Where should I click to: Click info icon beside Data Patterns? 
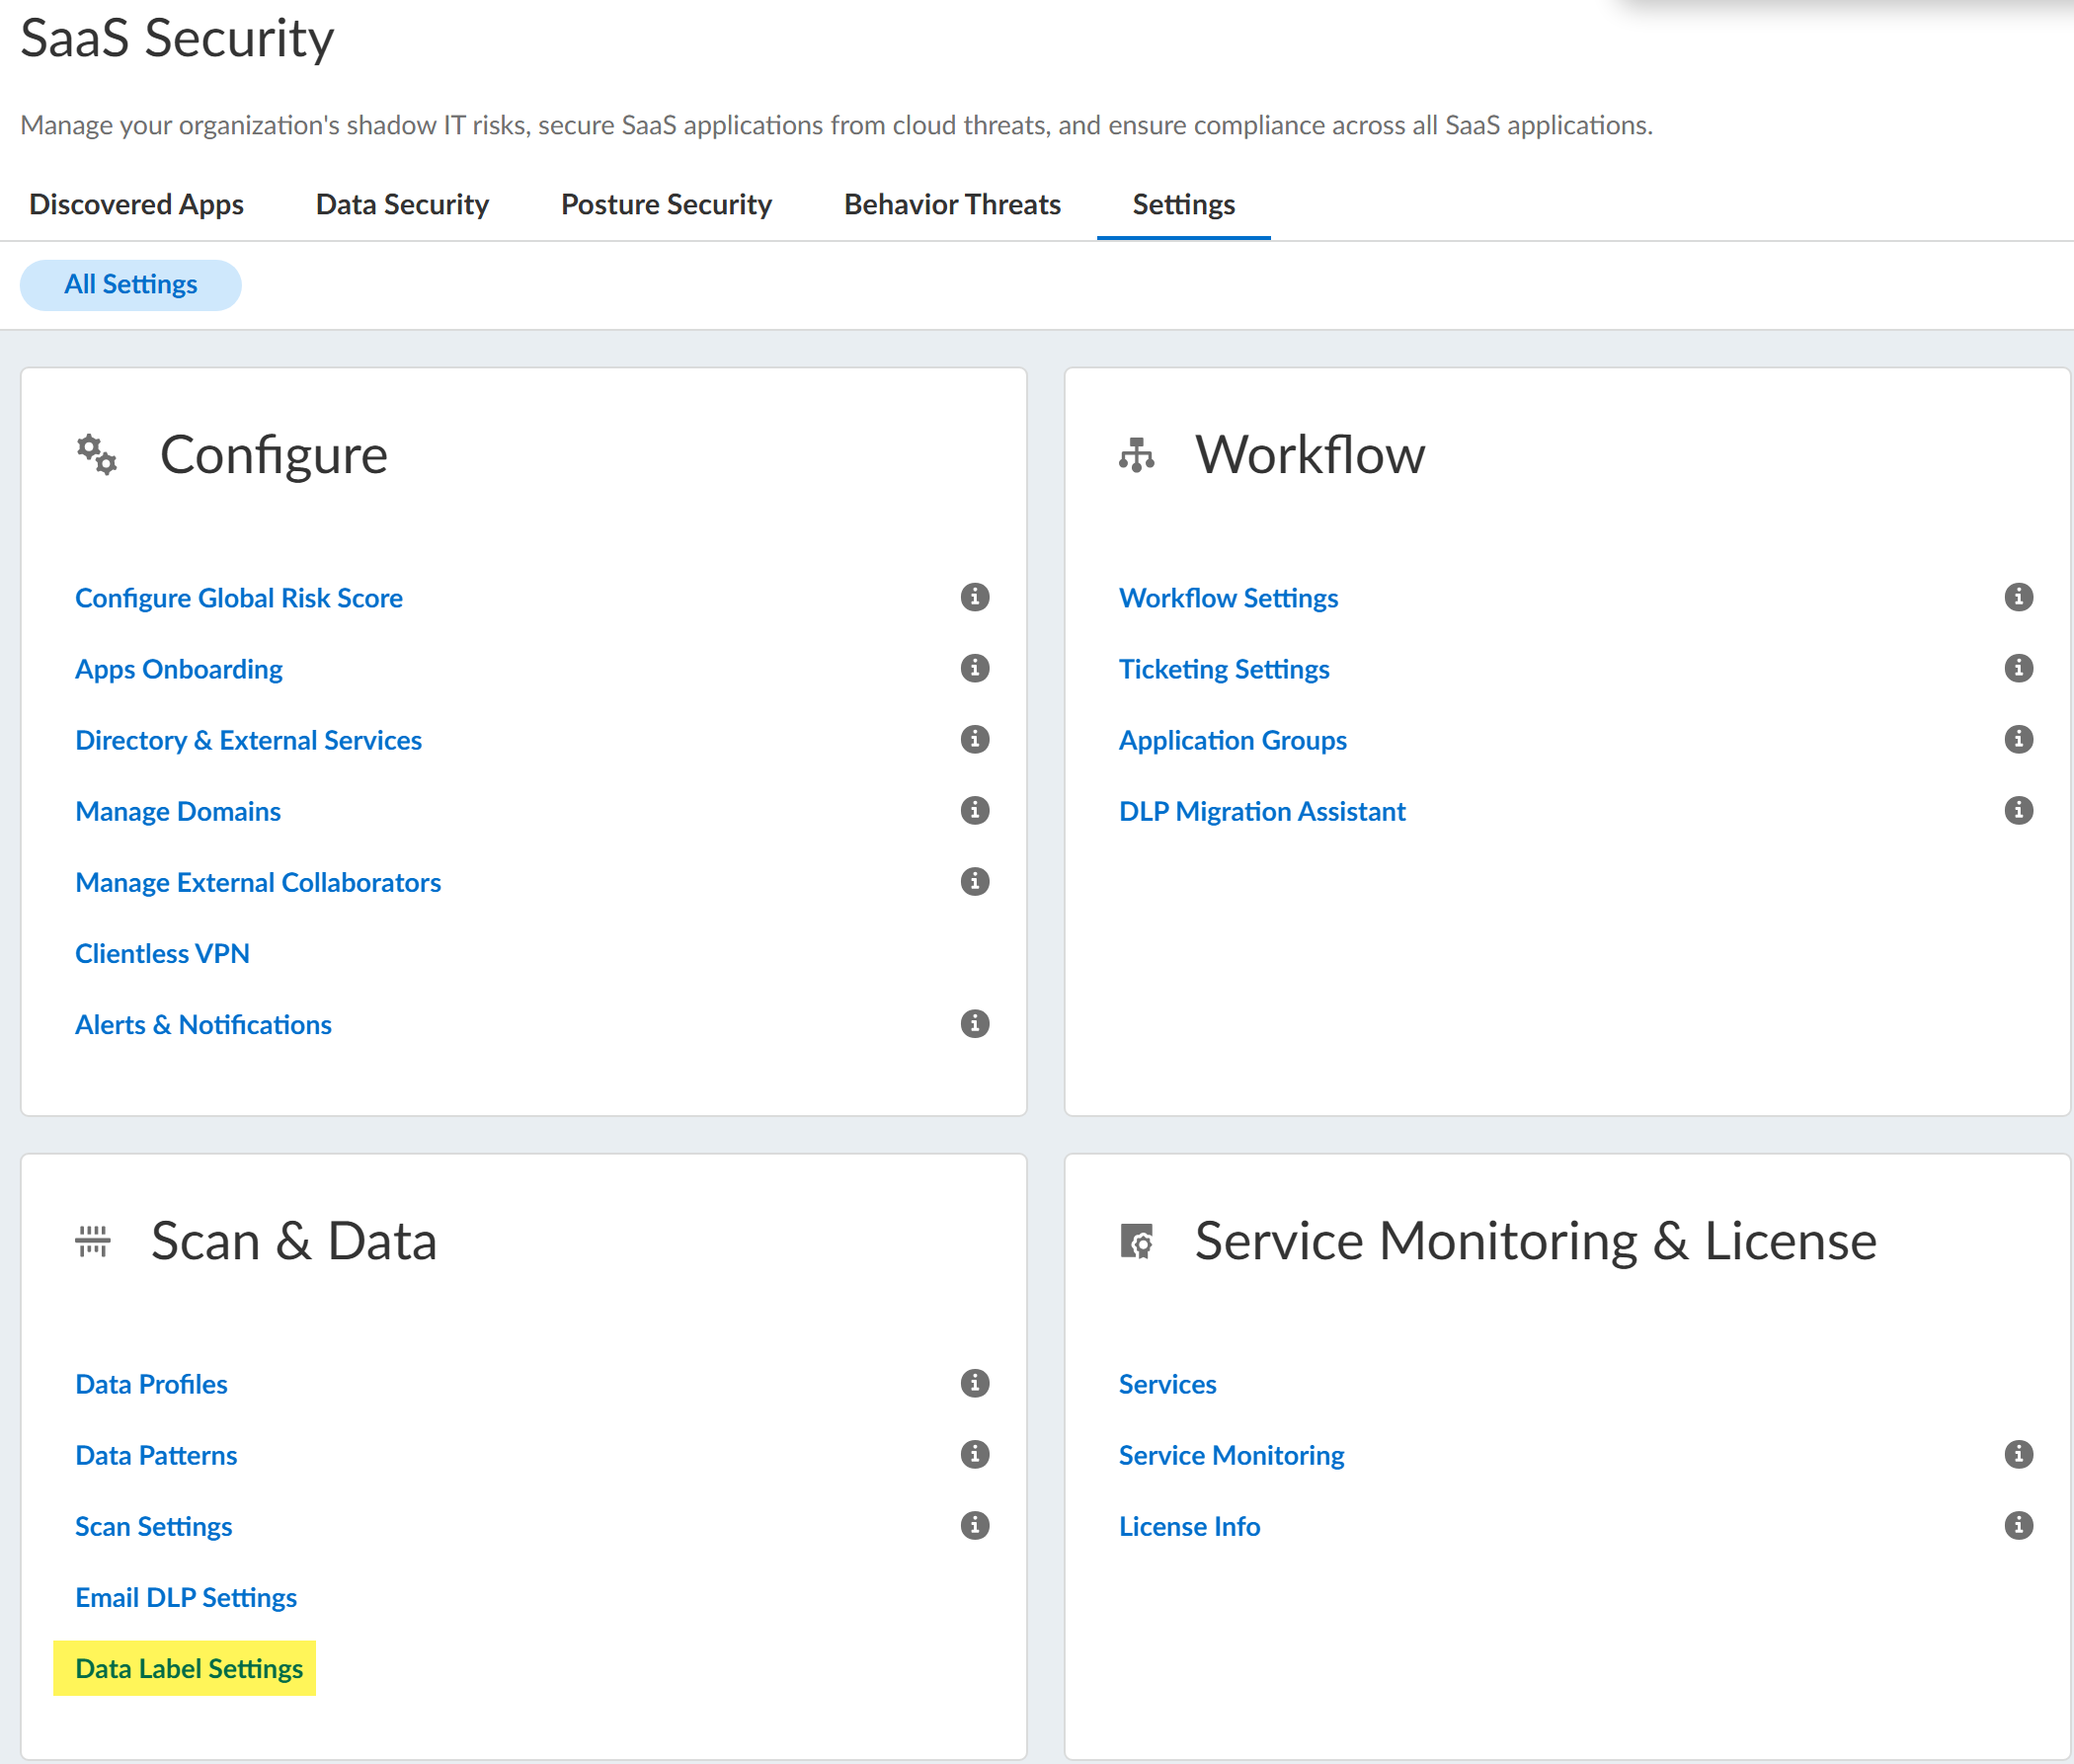(x=974, y=1454)
